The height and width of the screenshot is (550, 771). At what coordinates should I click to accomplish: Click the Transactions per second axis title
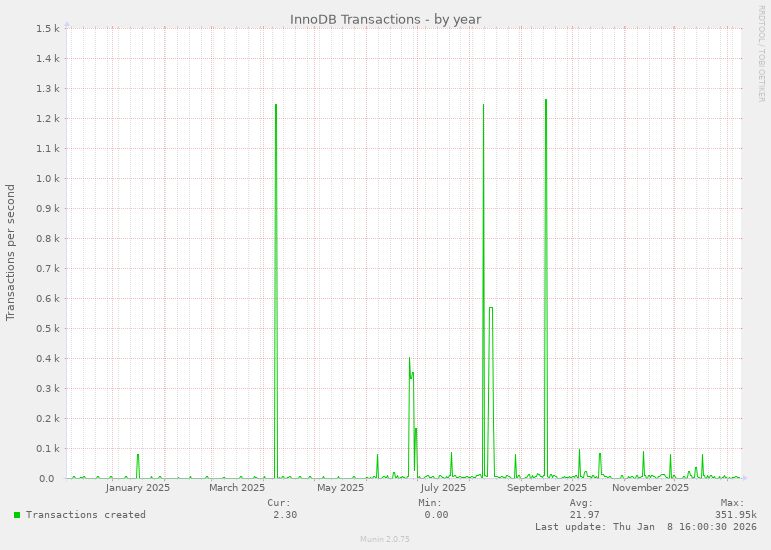[10, 253]
